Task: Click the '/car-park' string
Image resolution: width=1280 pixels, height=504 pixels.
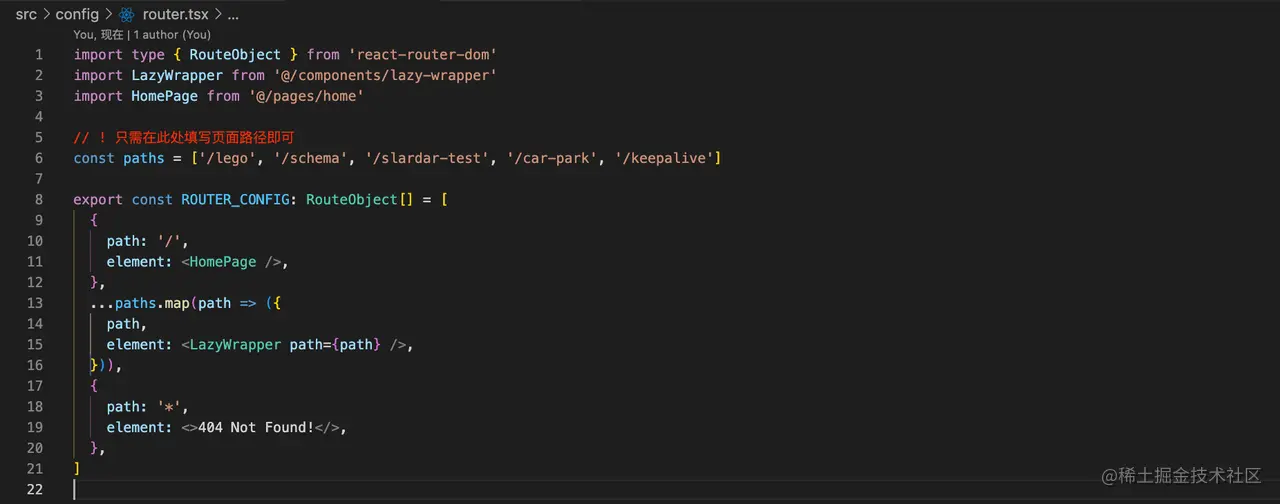Action: click(551, 158)
